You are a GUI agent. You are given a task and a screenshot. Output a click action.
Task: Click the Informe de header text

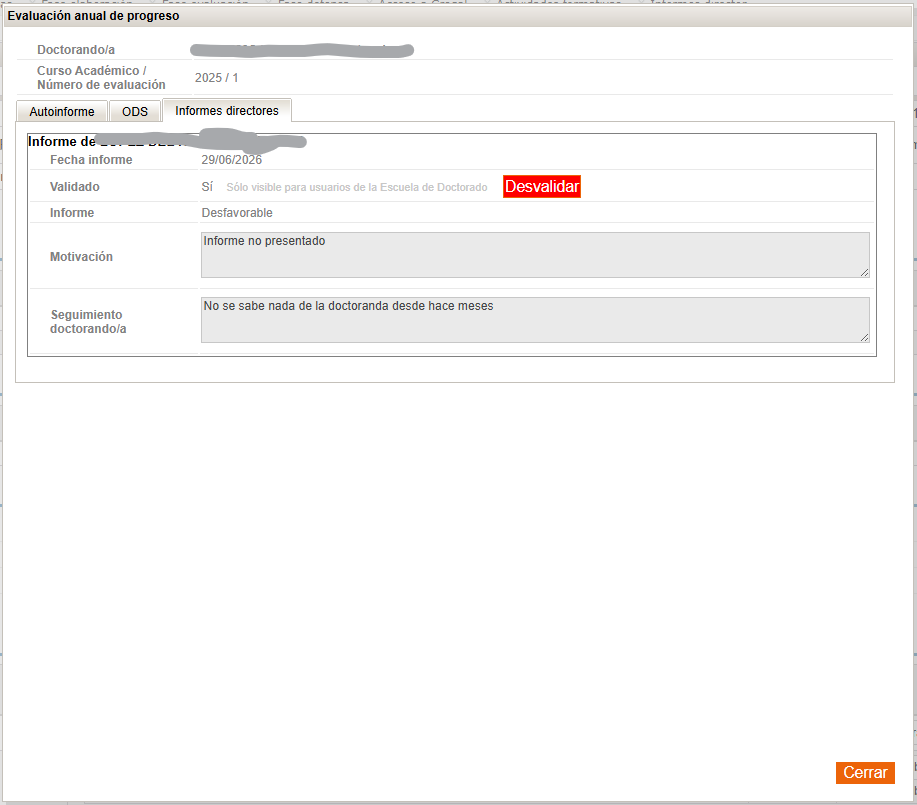61,142
